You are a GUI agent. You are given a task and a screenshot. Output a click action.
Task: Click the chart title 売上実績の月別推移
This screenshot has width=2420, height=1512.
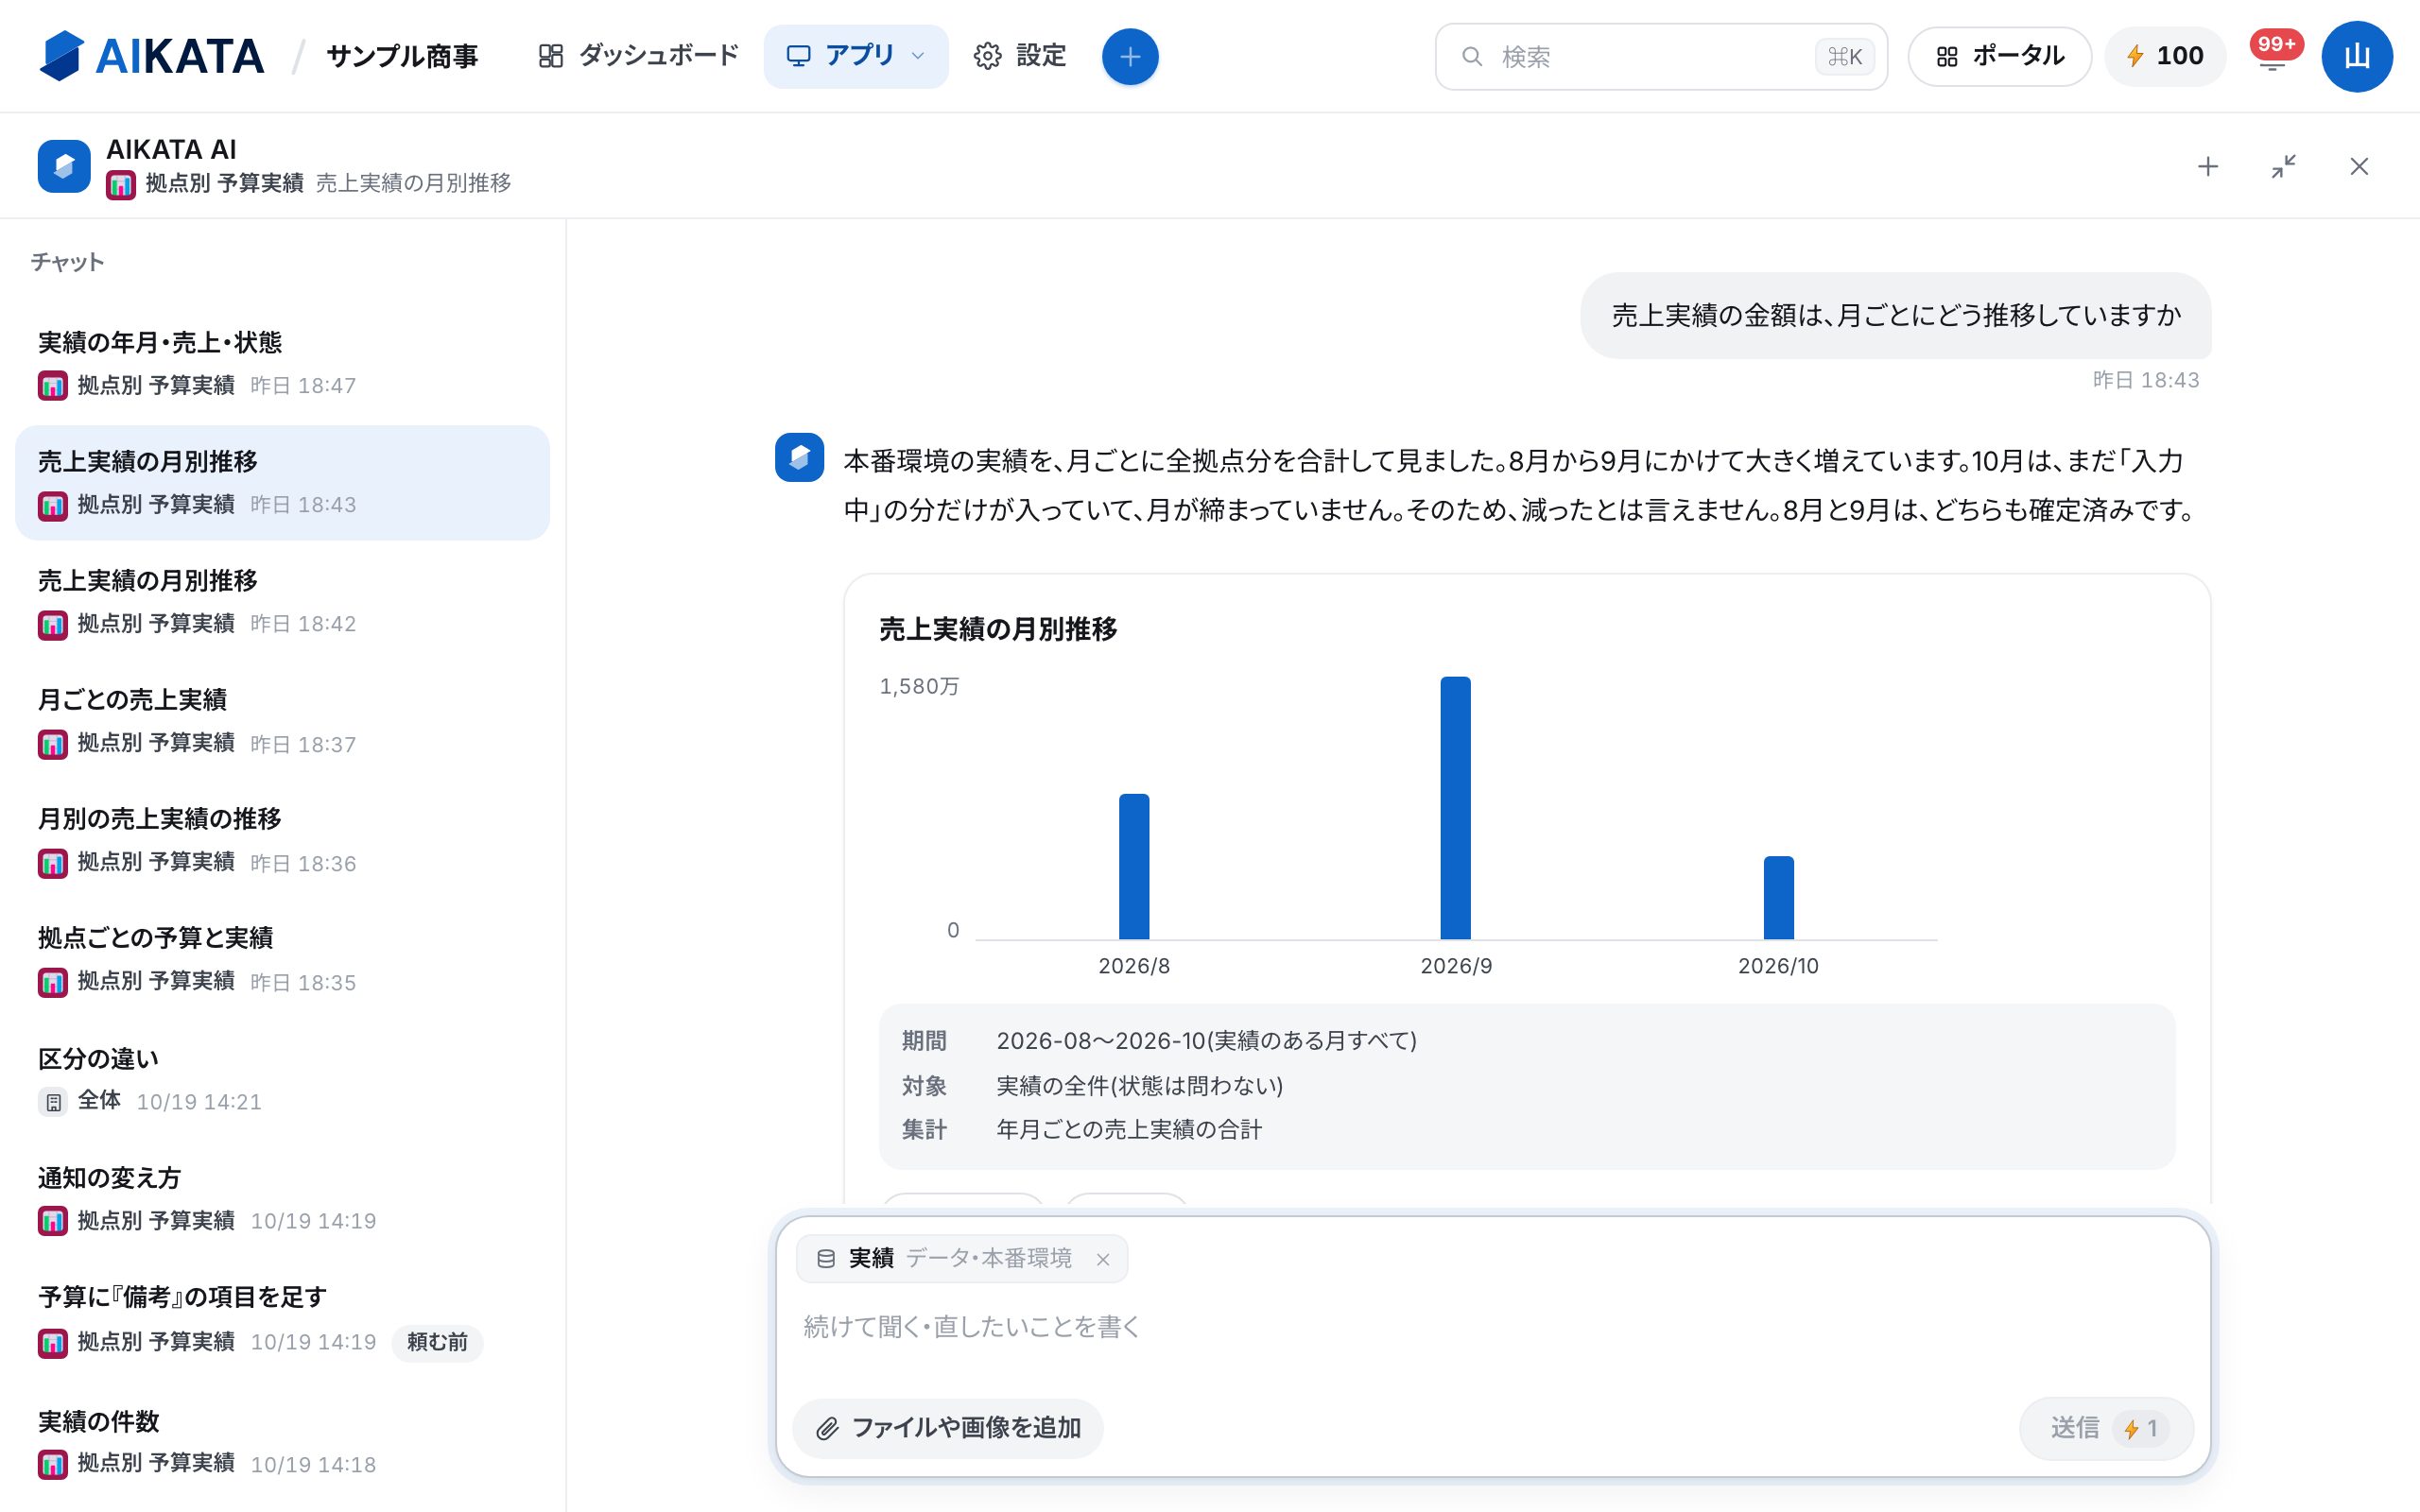pyautogui.click(x=998, y=629)
